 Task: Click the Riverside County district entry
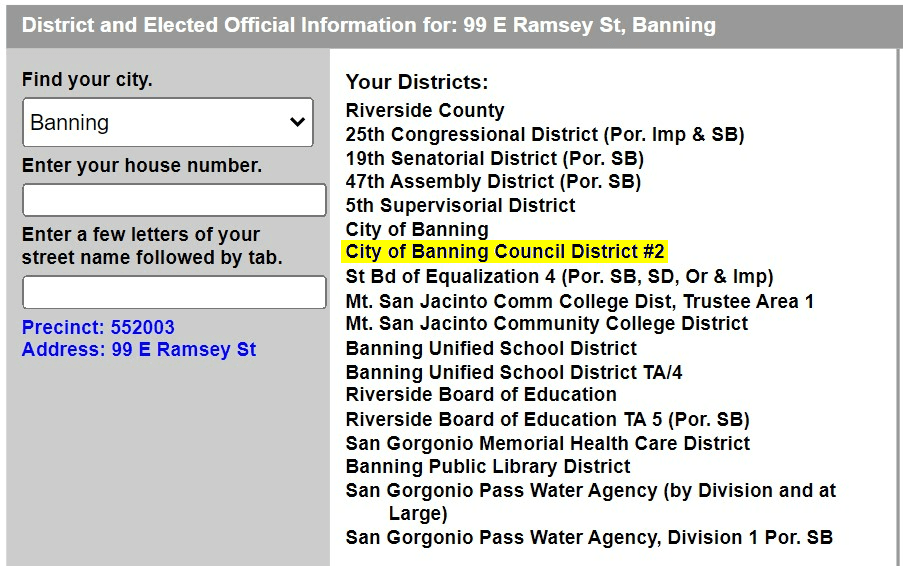(425, 110)
